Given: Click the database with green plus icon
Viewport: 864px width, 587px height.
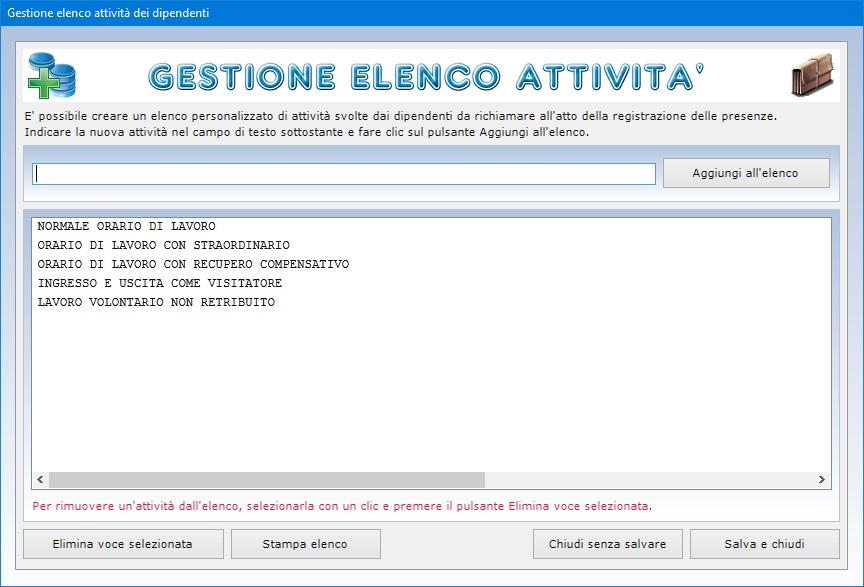Looking at the screenshot, I should point(52,76).
